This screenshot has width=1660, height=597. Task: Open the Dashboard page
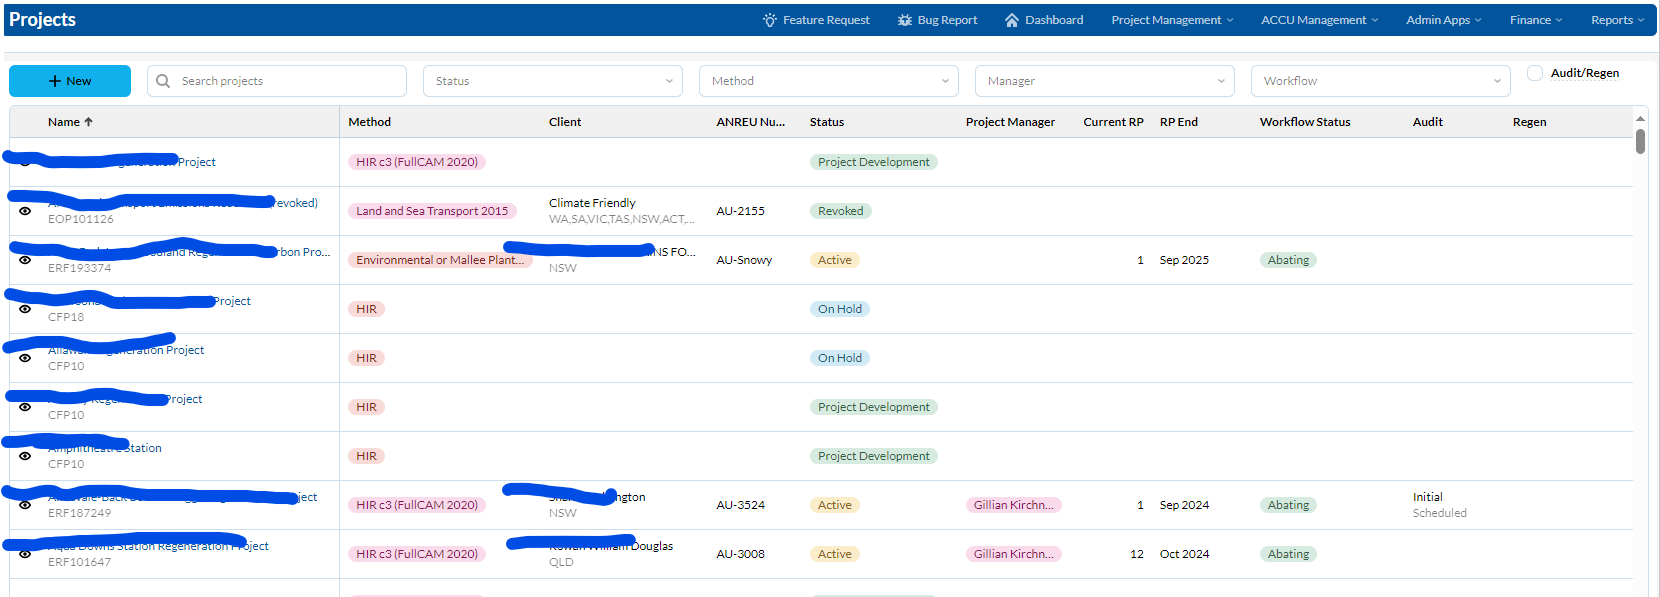tap(1044, 20)
